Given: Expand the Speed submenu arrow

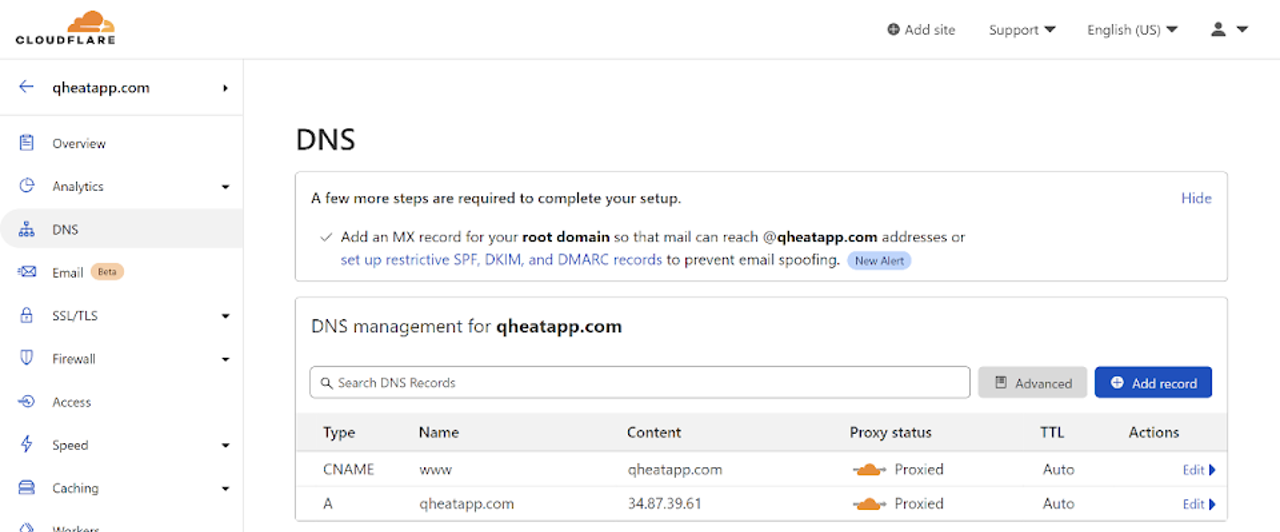Looking at the screenshot, I should pos(225,445).
